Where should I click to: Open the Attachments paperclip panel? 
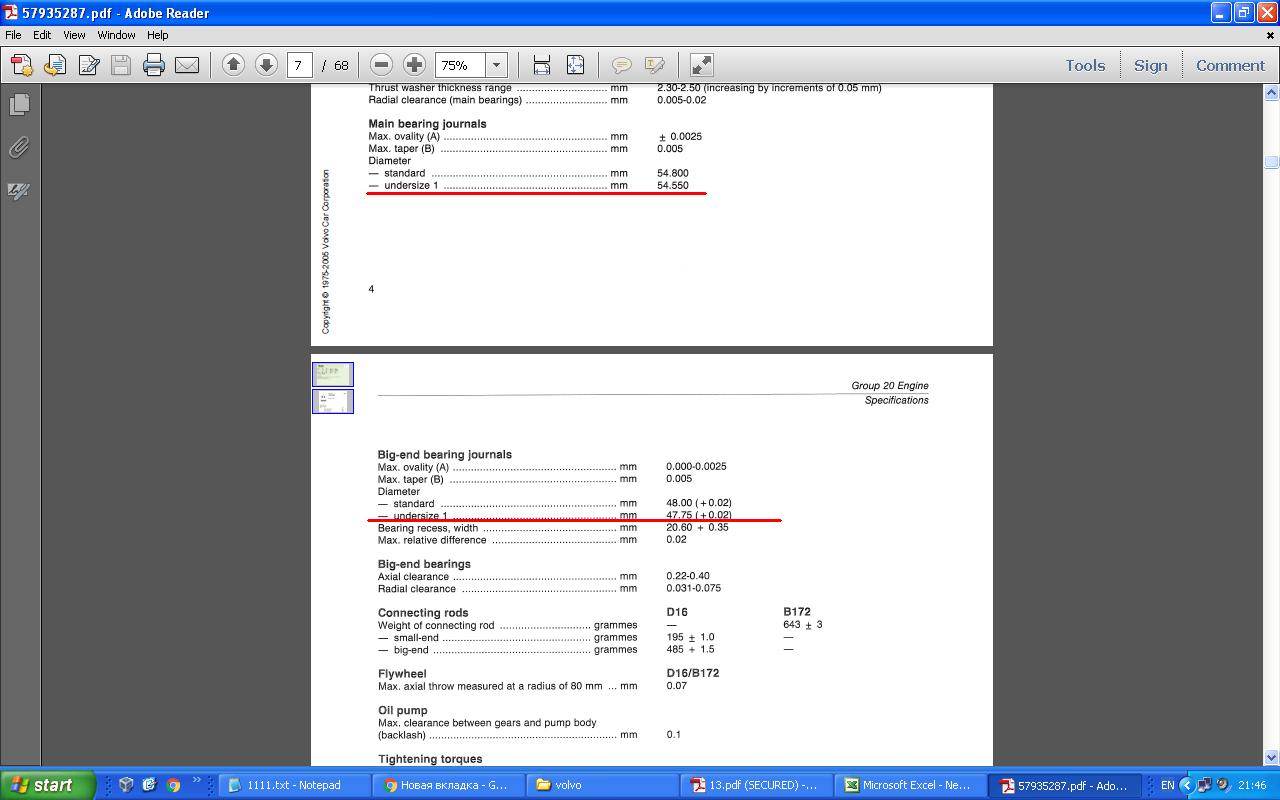pyautogui.click(x=19, y=148)
